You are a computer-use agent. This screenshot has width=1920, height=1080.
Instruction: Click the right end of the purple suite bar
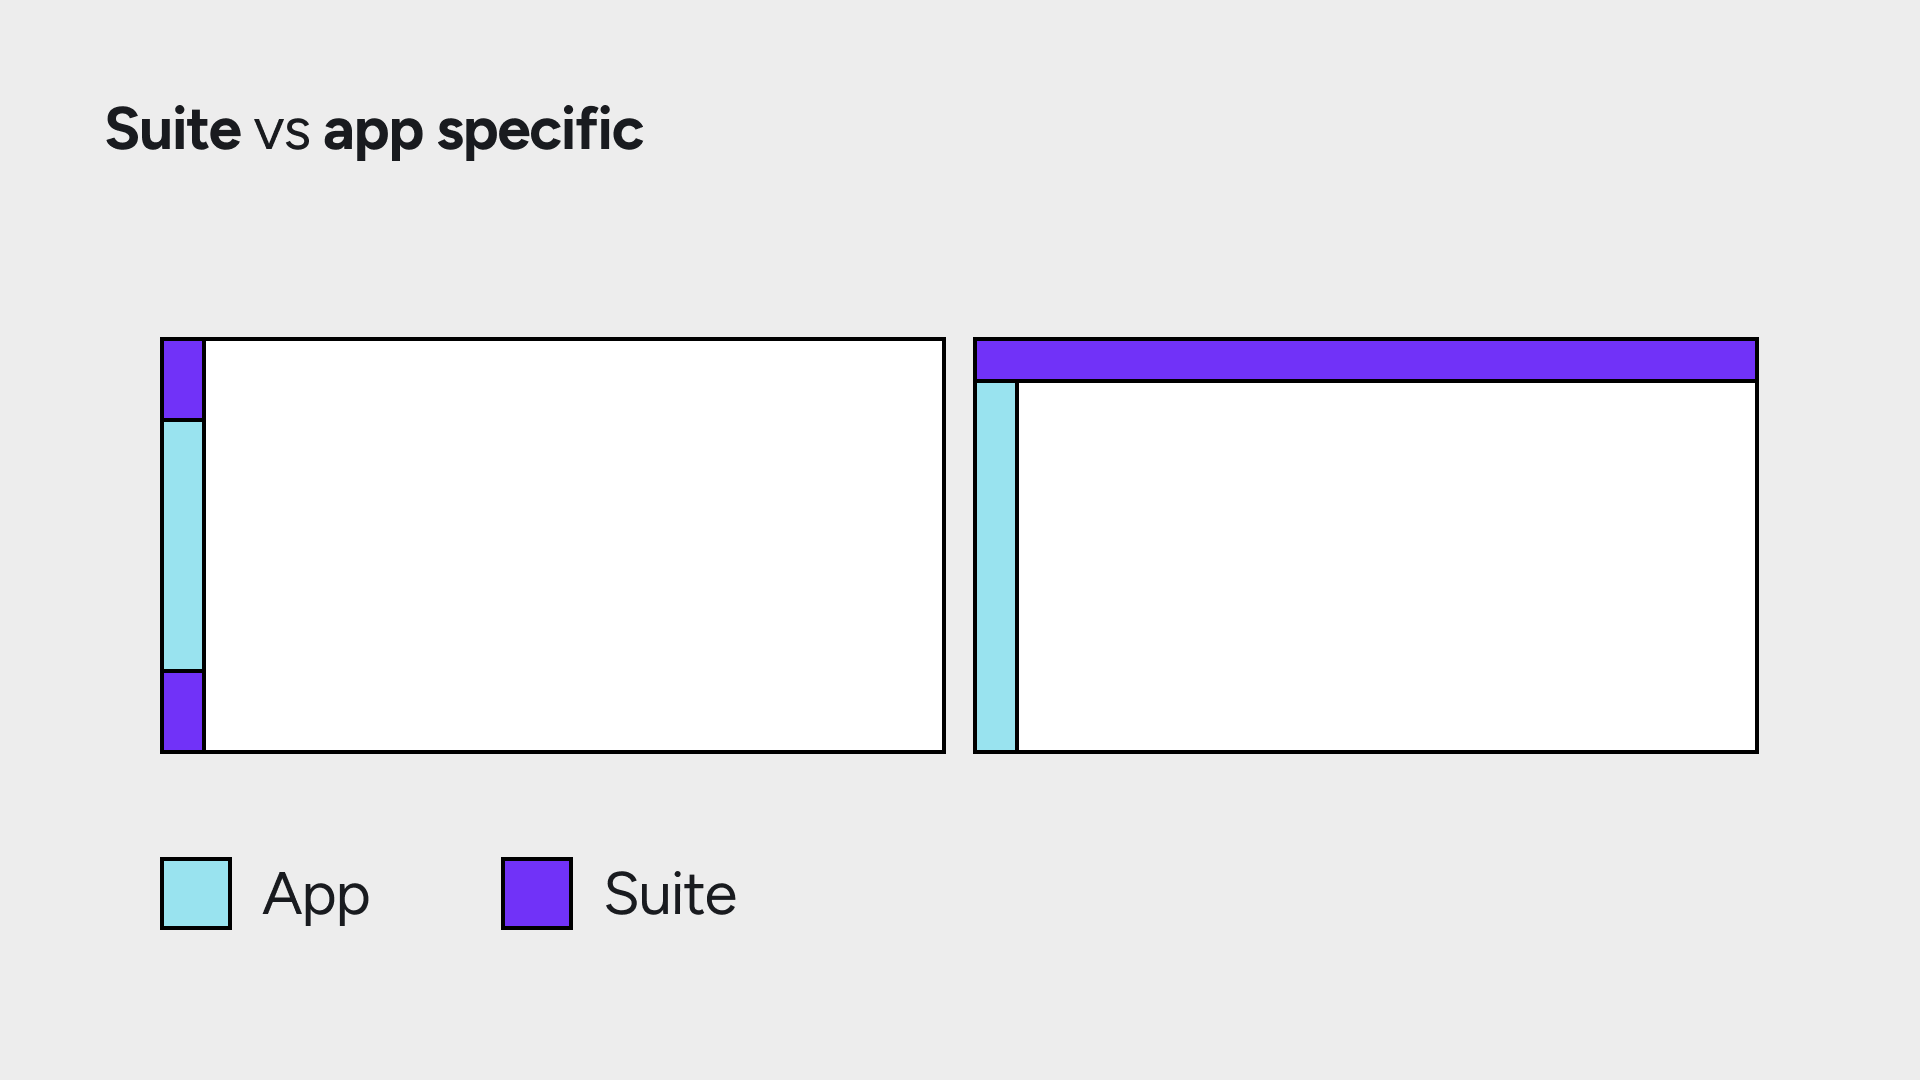point(1720,360)
